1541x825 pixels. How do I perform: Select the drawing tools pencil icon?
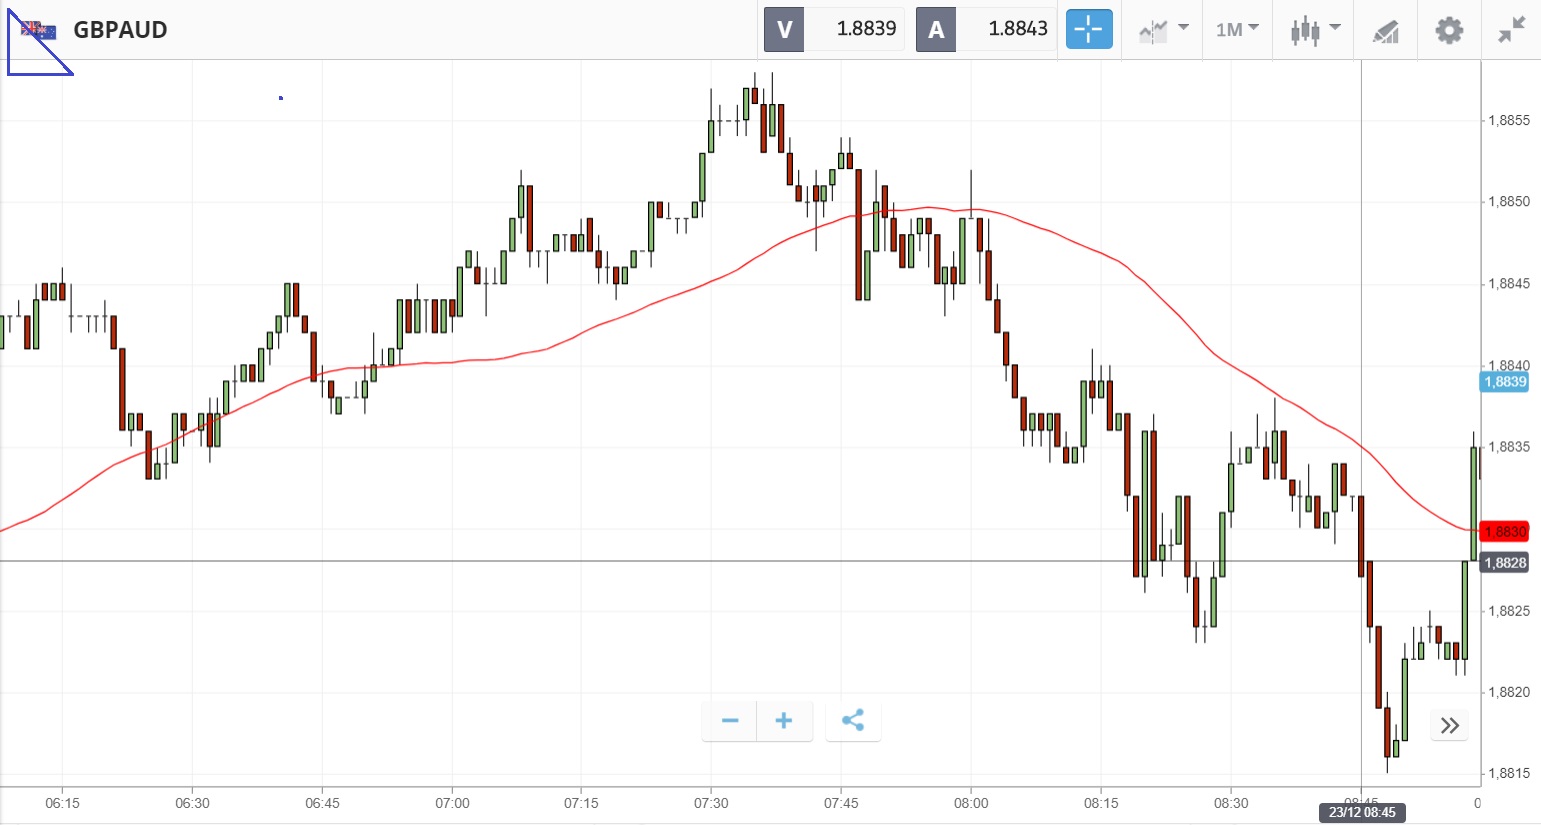1385,31
